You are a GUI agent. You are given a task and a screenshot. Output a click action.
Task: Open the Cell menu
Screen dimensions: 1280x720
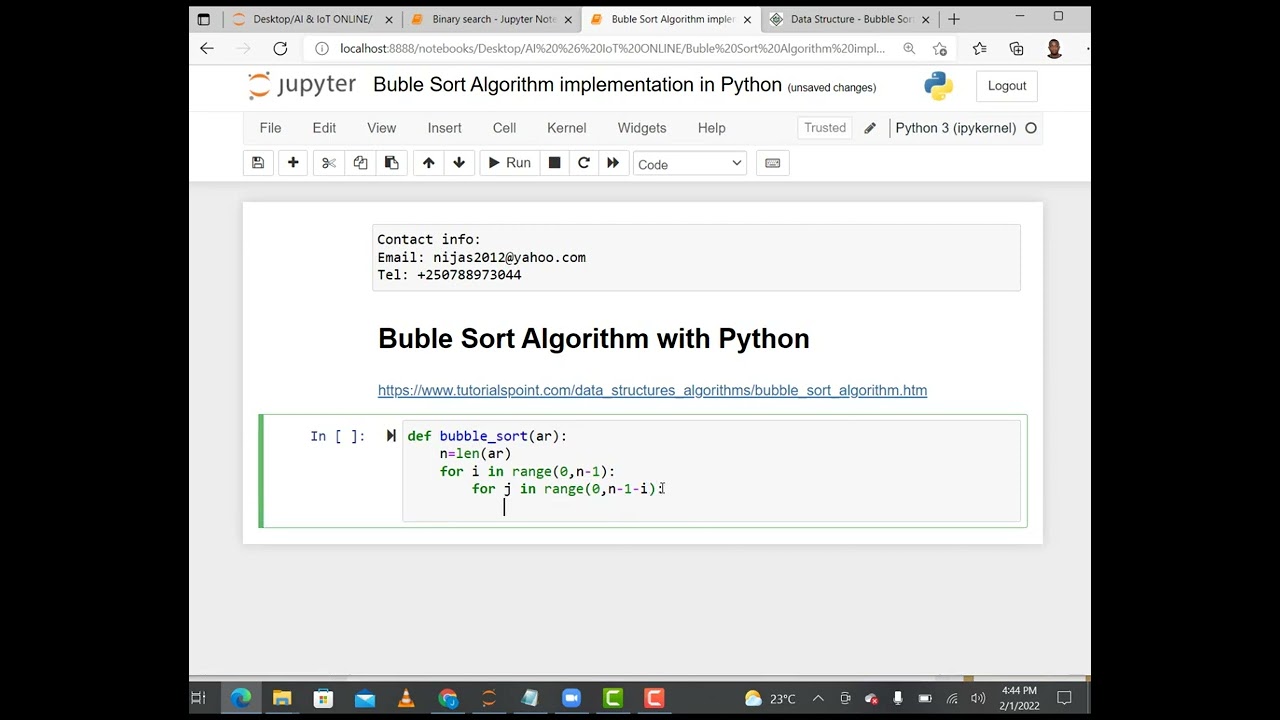(504, 128)
